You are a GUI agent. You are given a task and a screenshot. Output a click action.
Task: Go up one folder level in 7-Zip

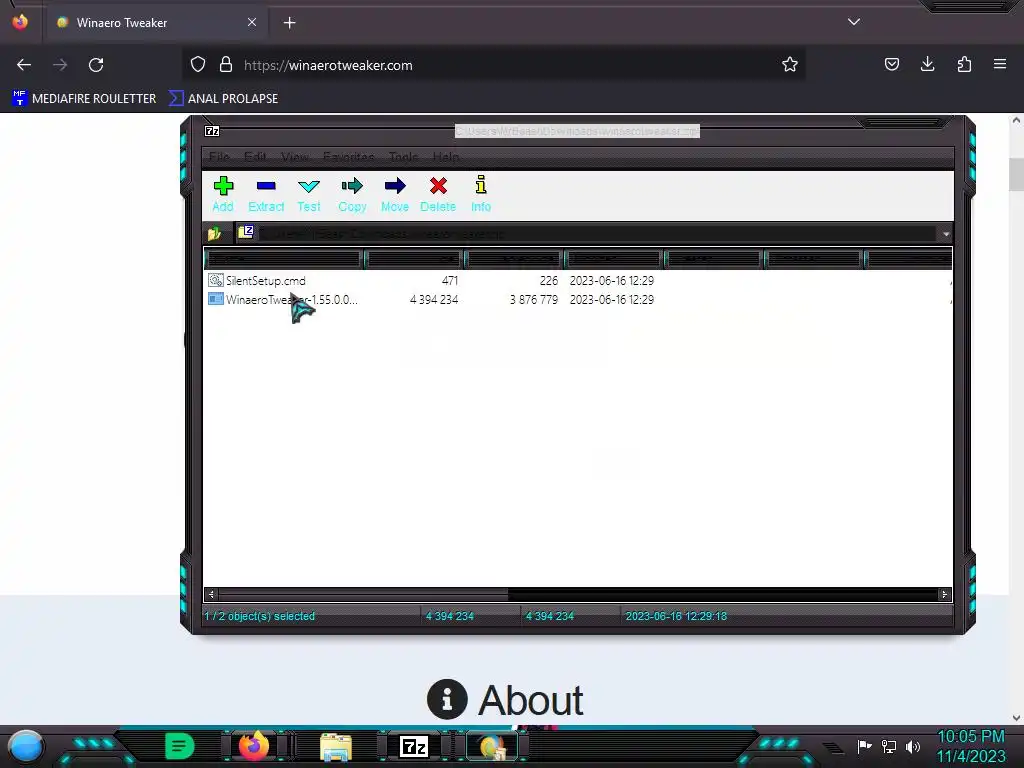(214, 233)
